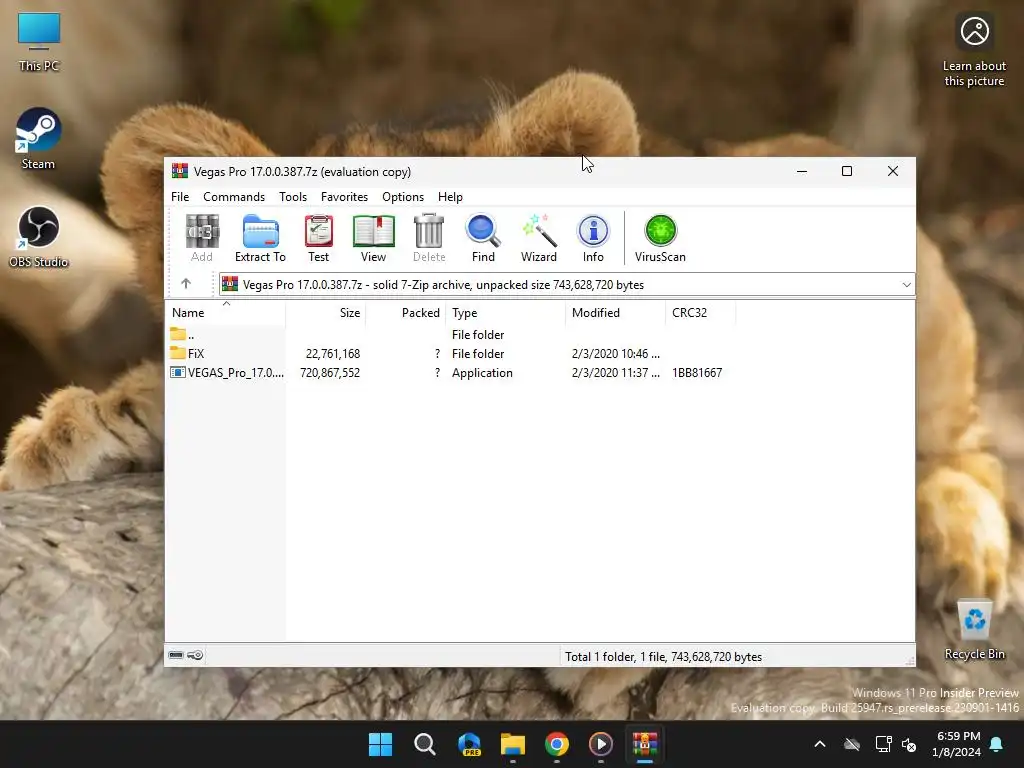Run the Test archive tool
Image resolution: width=1024 pixels, height=768 pixels.
tap(319, 238)
